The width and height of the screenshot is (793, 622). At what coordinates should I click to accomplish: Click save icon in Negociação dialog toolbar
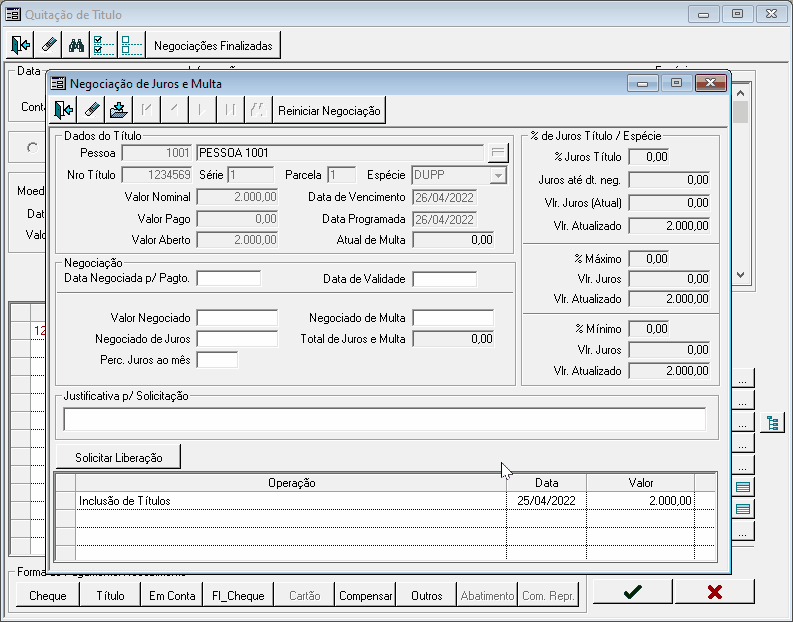click(x=119, y=110)
